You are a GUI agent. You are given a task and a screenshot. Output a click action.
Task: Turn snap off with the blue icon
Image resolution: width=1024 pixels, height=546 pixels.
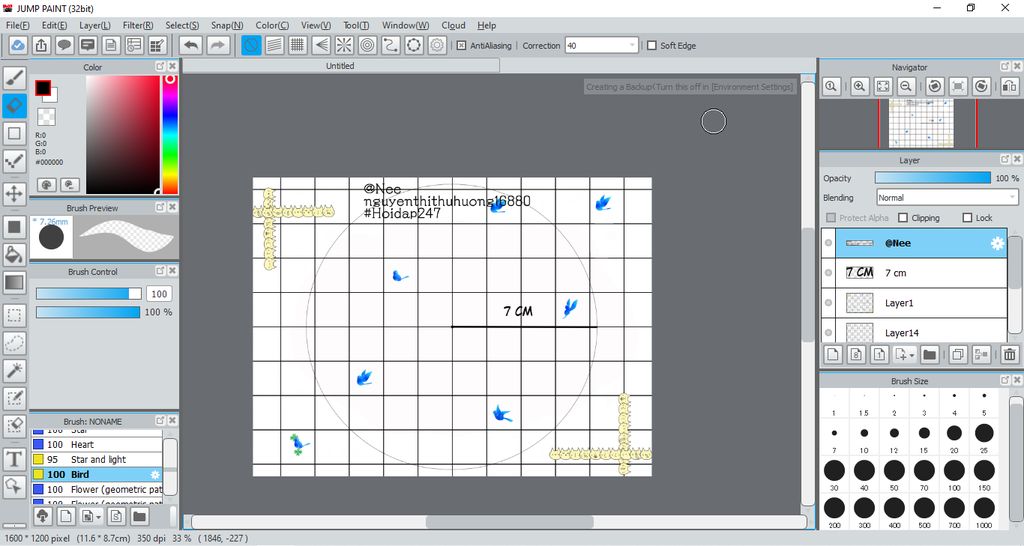coord(251,45)
